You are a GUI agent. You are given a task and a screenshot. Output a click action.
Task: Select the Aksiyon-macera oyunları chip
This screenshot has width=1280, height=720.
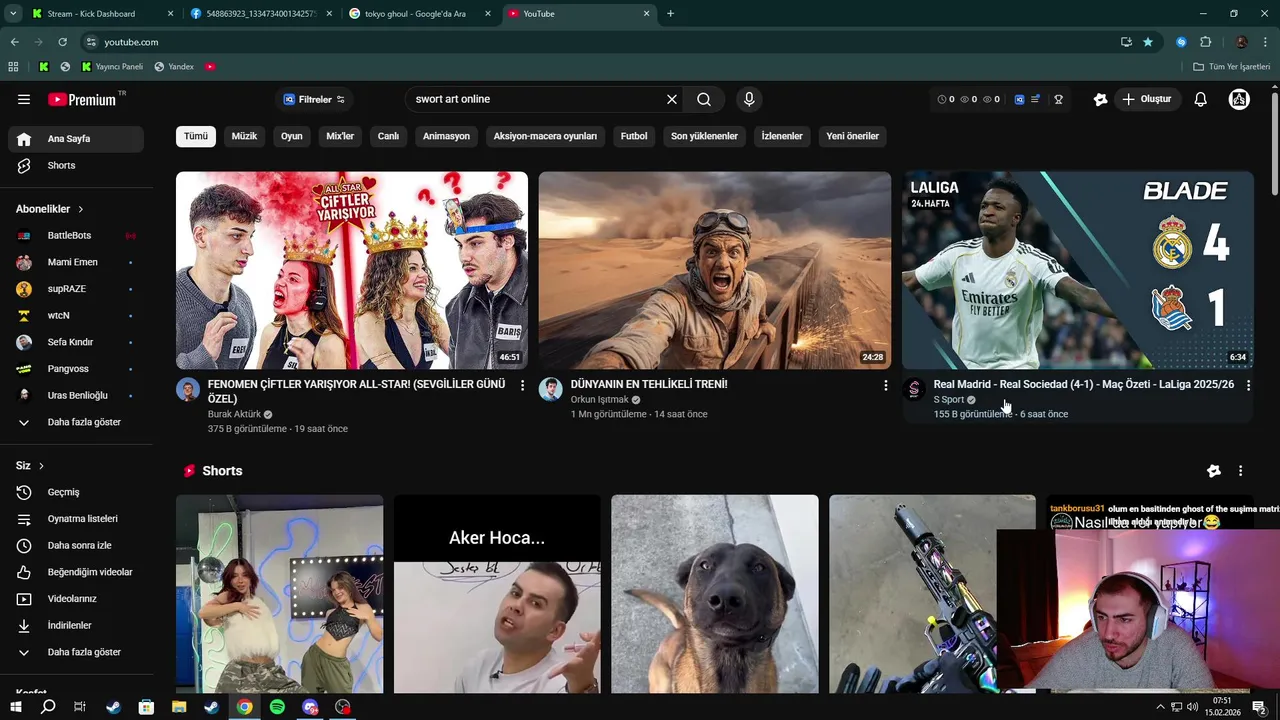click(545, 136)
